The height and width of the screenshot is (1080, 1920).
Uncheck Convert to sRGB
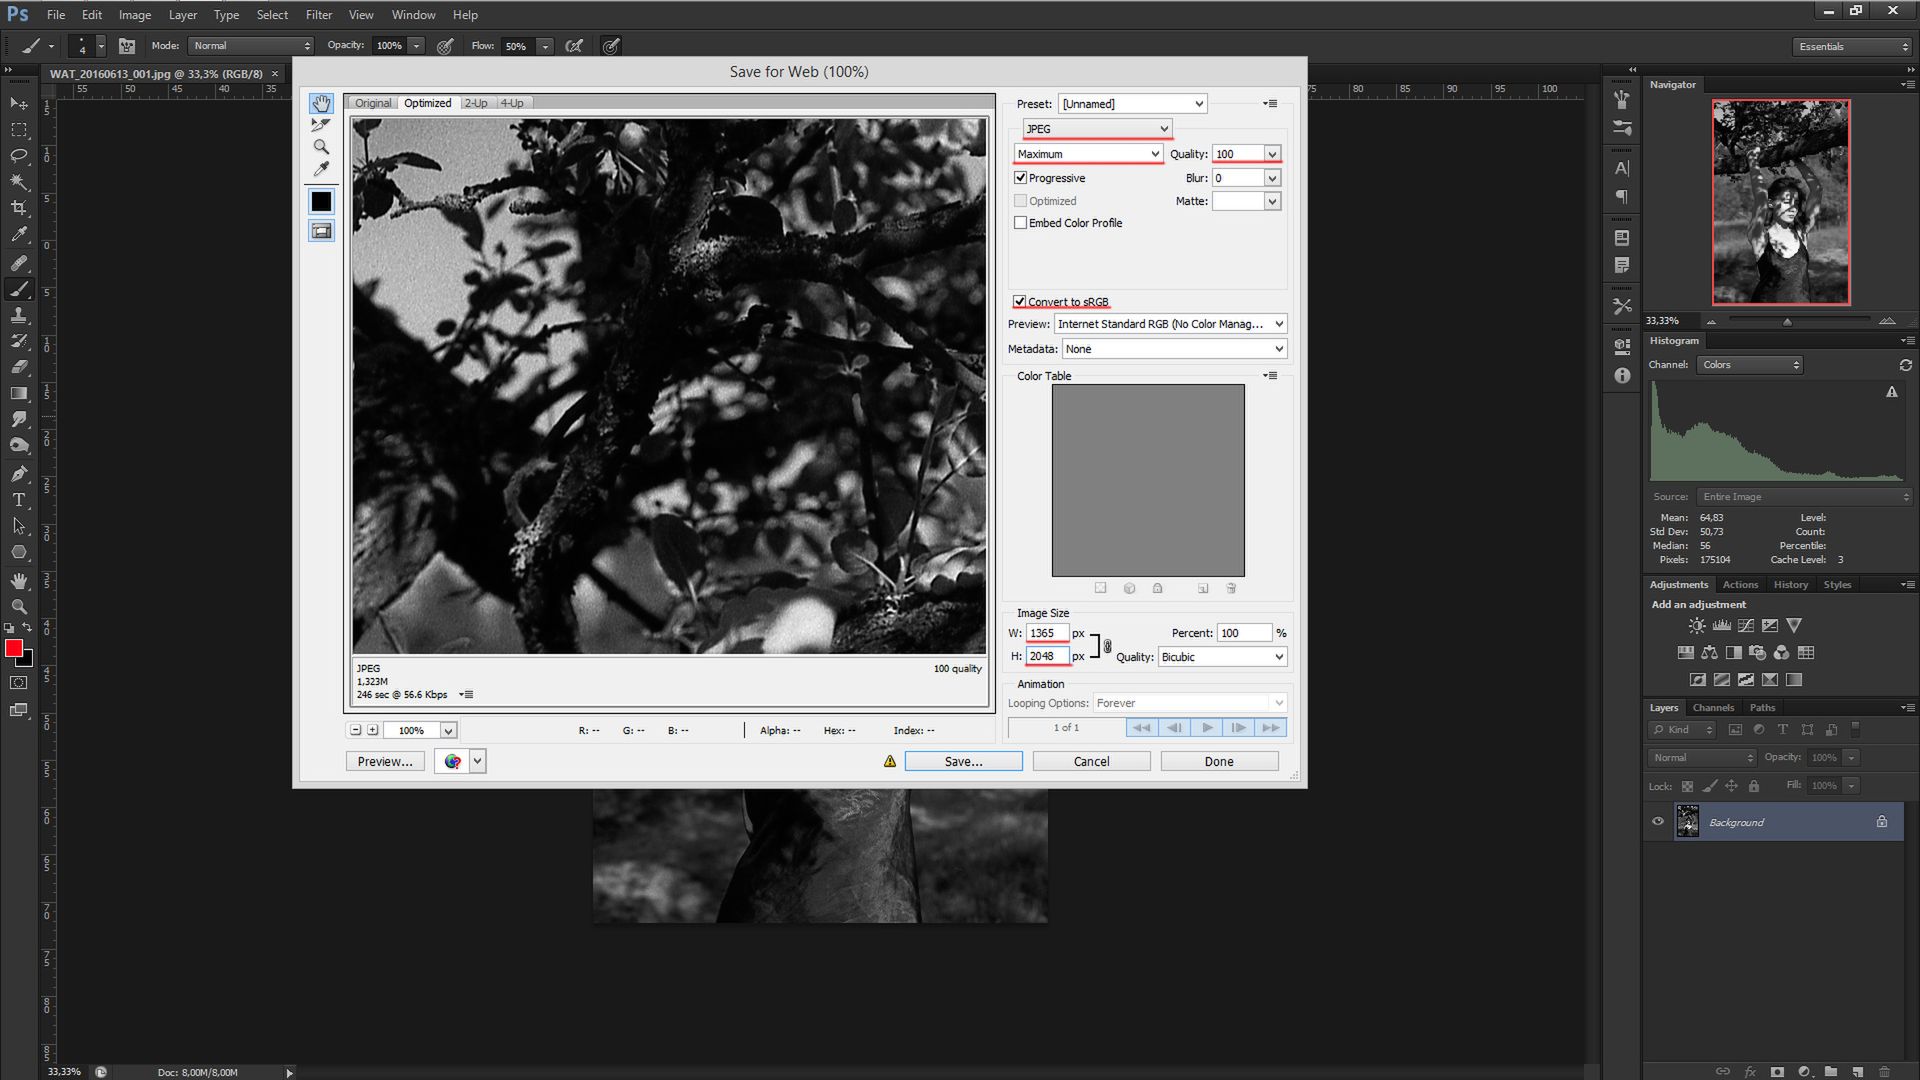pos(1019,301)
